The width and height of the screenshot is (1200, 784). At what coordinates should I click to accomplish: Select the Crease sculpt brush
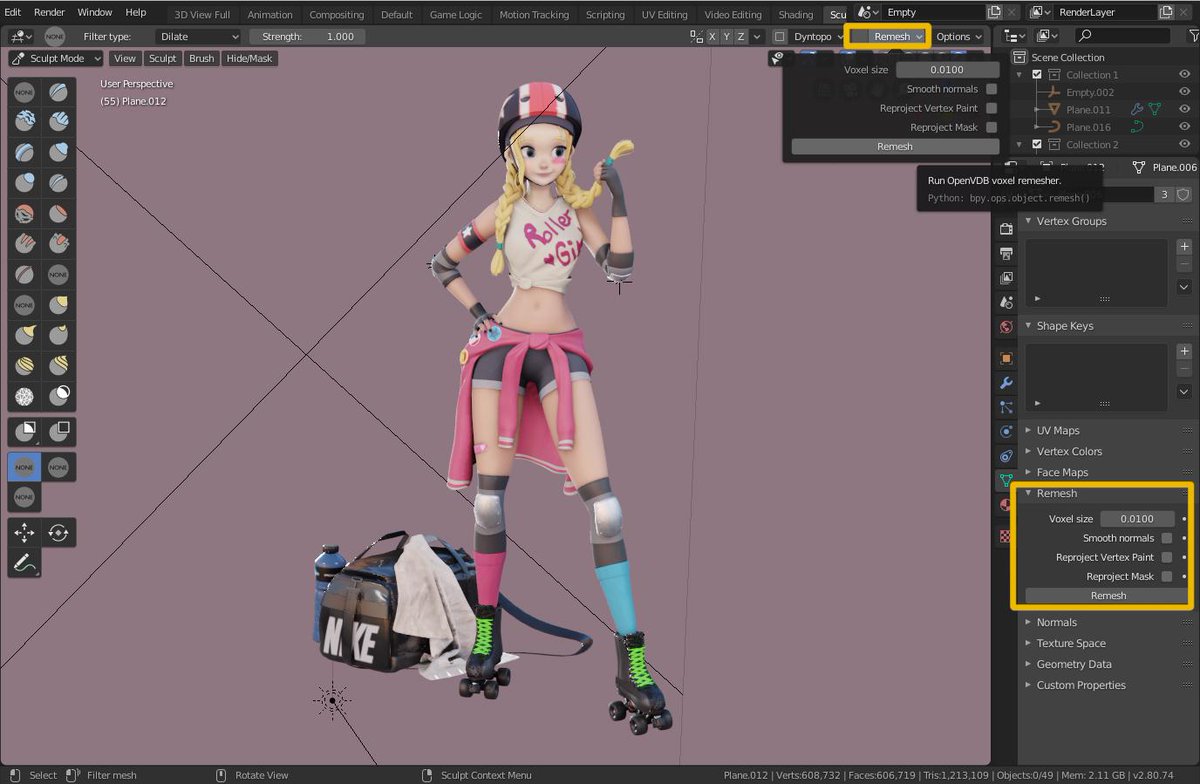[x=59, y=182]
